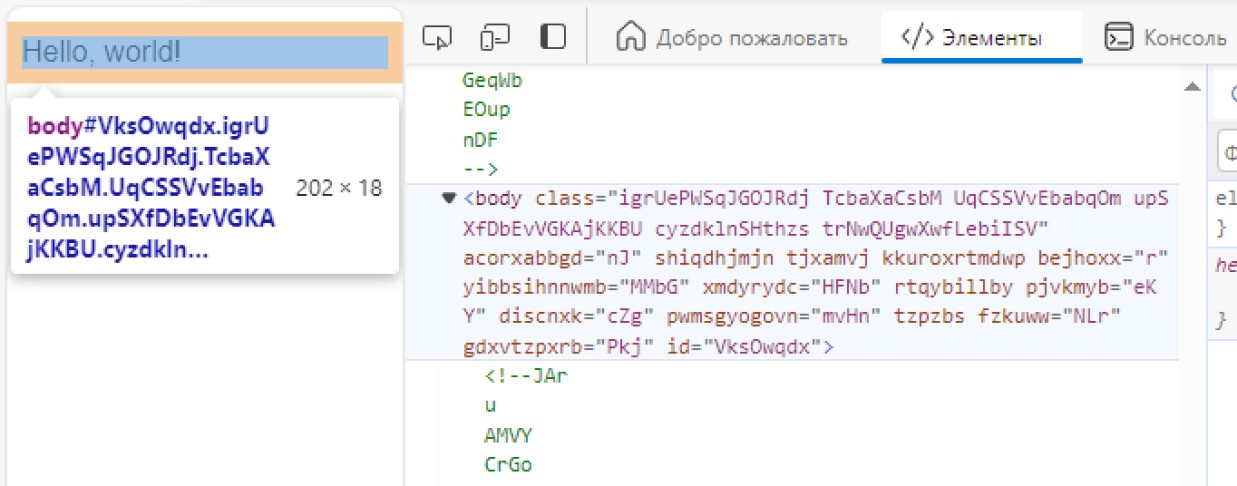
Task: Collapse the body element node
Action: coord(448,198)
